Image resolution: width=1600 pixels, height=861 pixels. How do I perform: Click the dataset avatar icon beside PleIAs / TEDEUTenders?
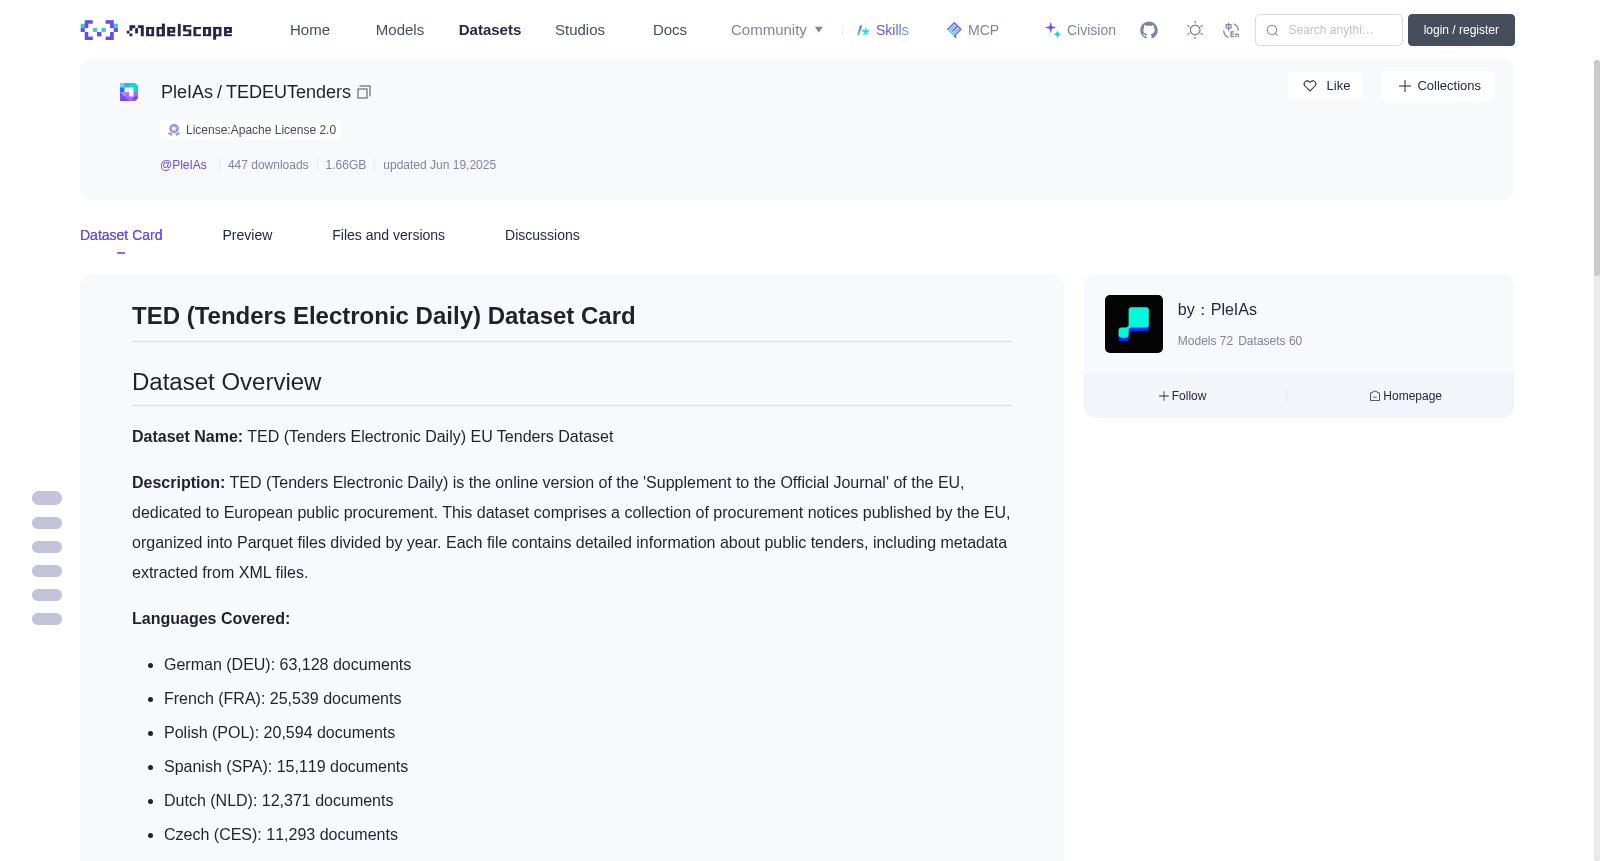click(x=129, y=92)
